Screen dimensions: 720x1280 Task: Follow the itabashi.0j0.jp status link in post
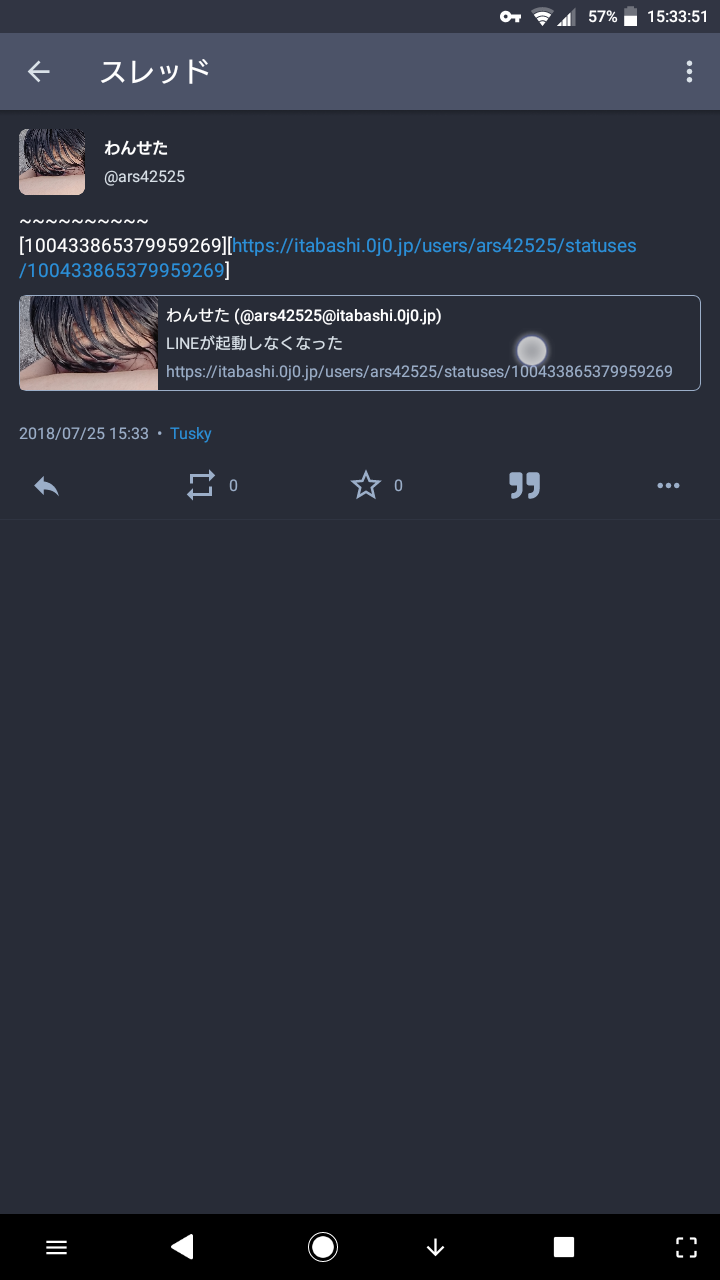[328, 258]
